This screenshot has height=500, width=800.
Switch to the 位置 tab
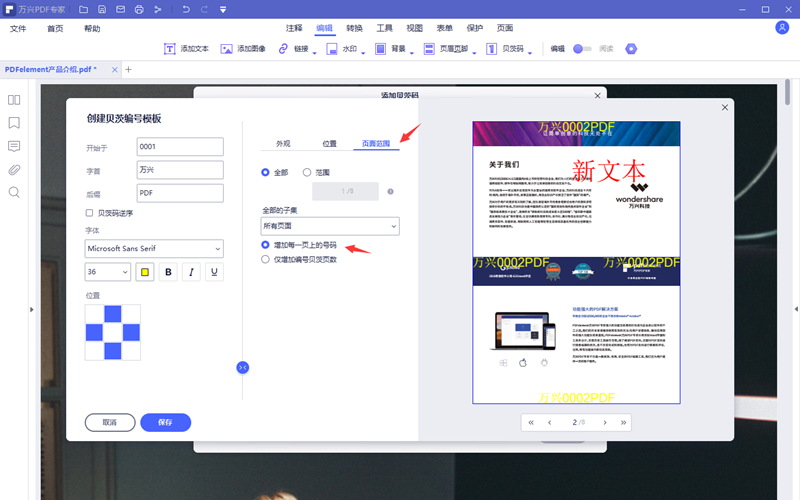point(329,144)
